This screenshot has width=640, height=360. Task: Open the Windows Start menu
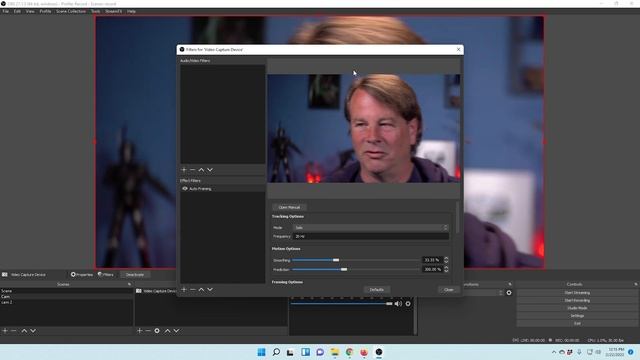click(261, 352)
